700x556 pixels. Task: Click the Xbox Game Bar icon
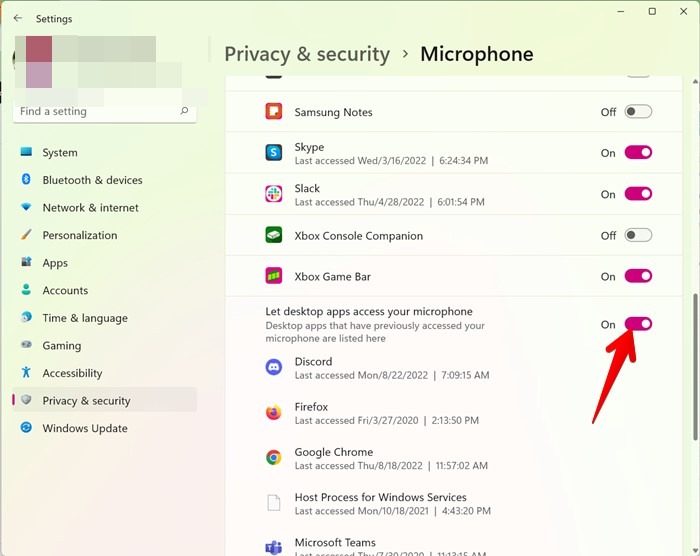(x=273, y=276)
